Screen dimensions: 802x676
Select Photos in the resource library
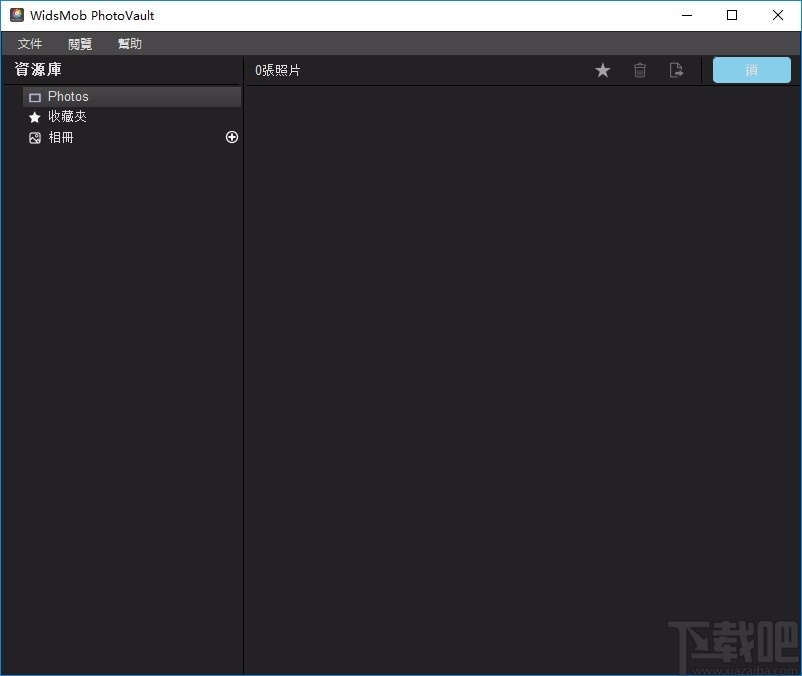68,96
